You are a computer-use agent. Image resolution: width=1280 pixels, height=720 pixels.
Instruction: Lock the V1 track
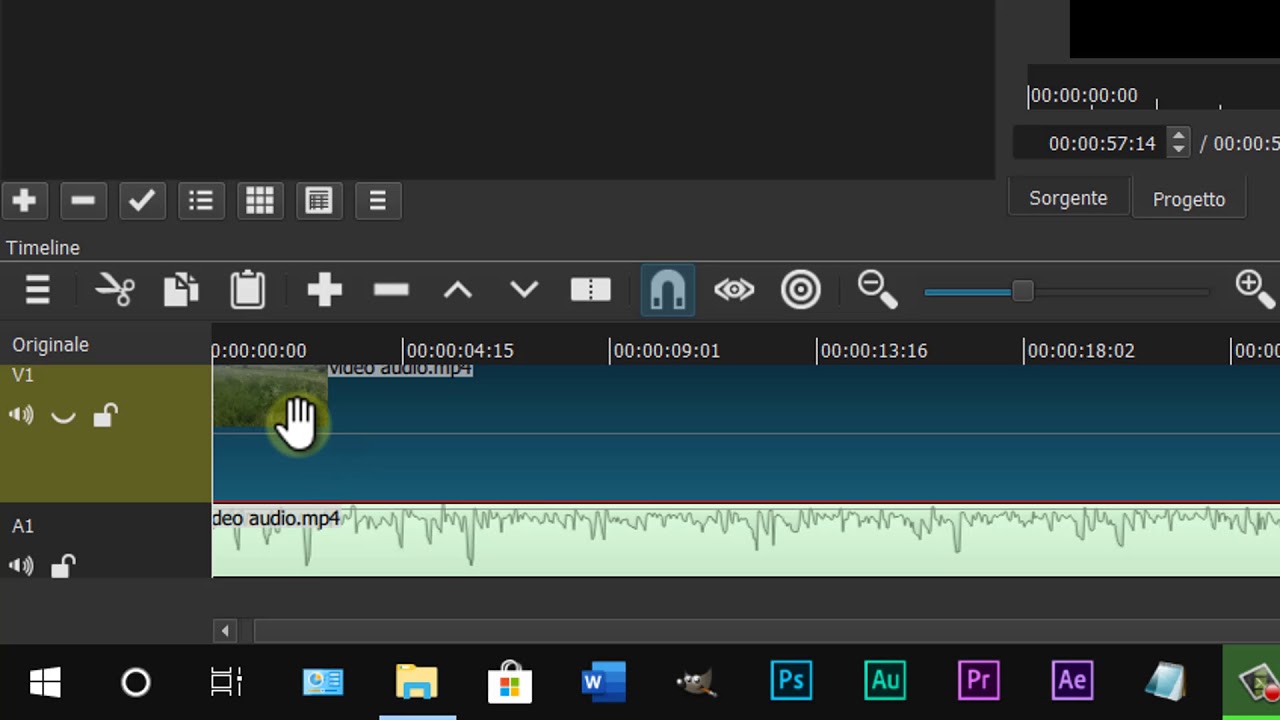click(x=105, y=414)
